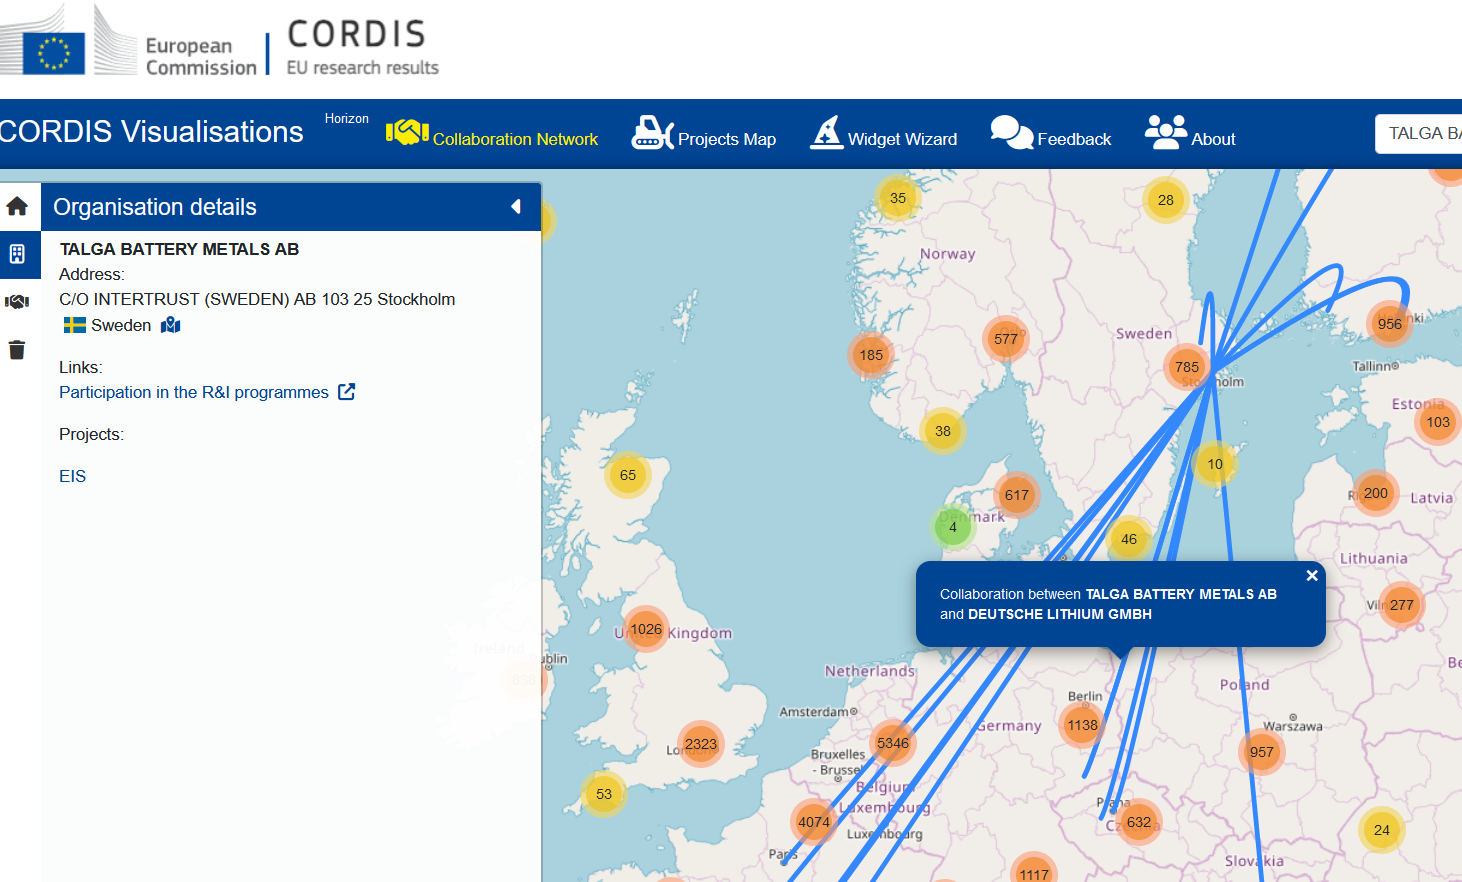Click the Sweden flag icon
The height and width of the screenshot is (882, 1462).
[x=75, y=325]
